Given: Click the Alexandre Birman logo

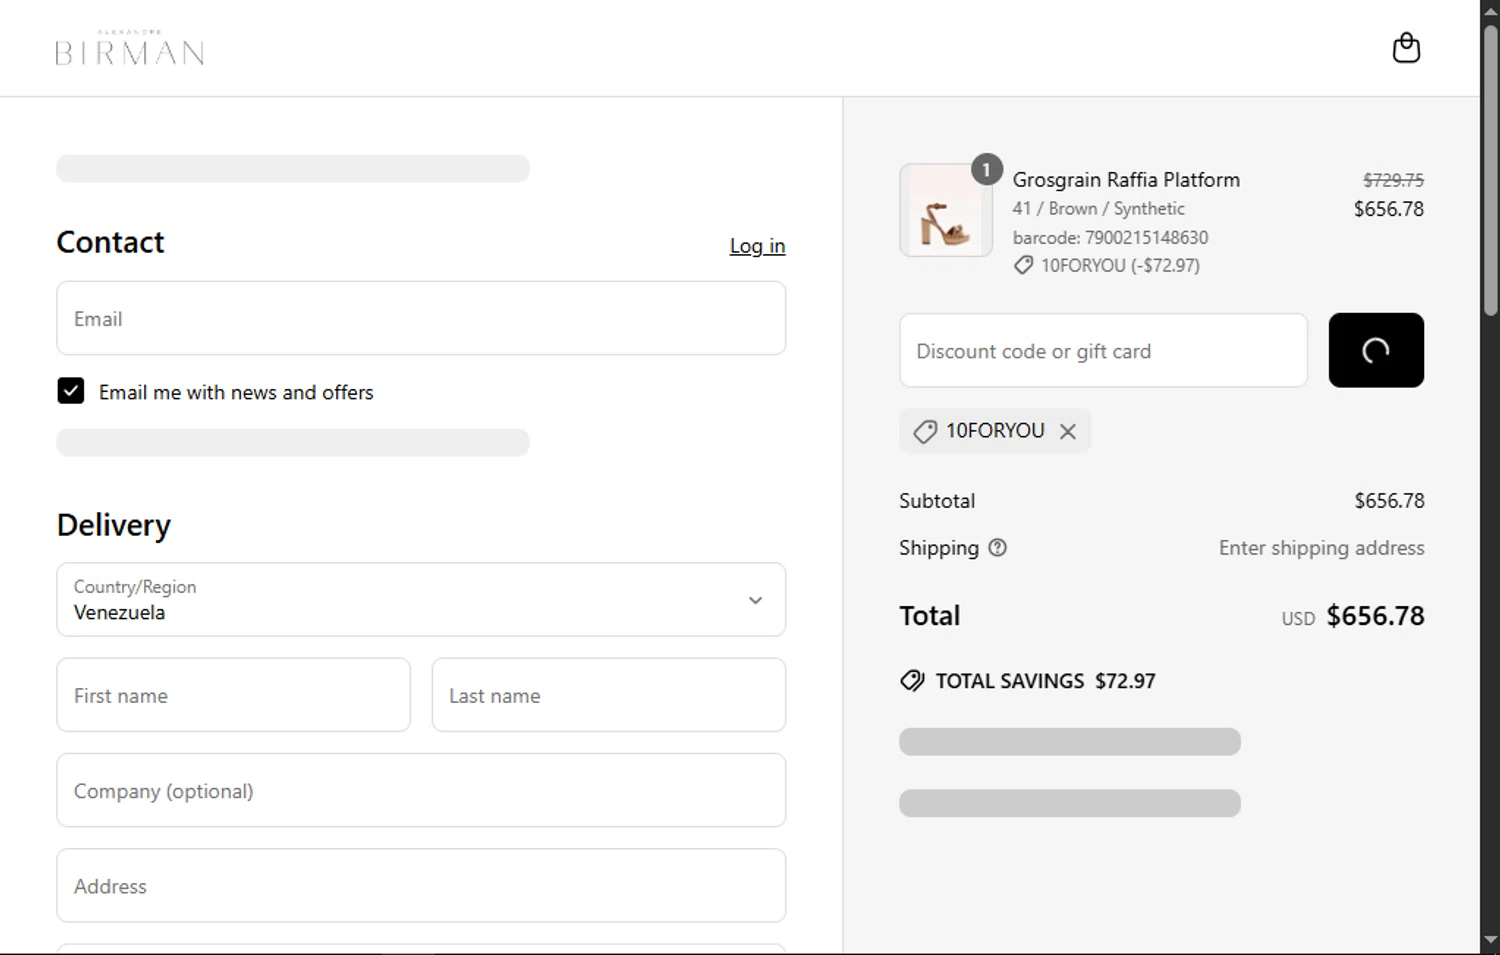Looking at the screenshot, I should pyautogui.click(x=130, y=48).
